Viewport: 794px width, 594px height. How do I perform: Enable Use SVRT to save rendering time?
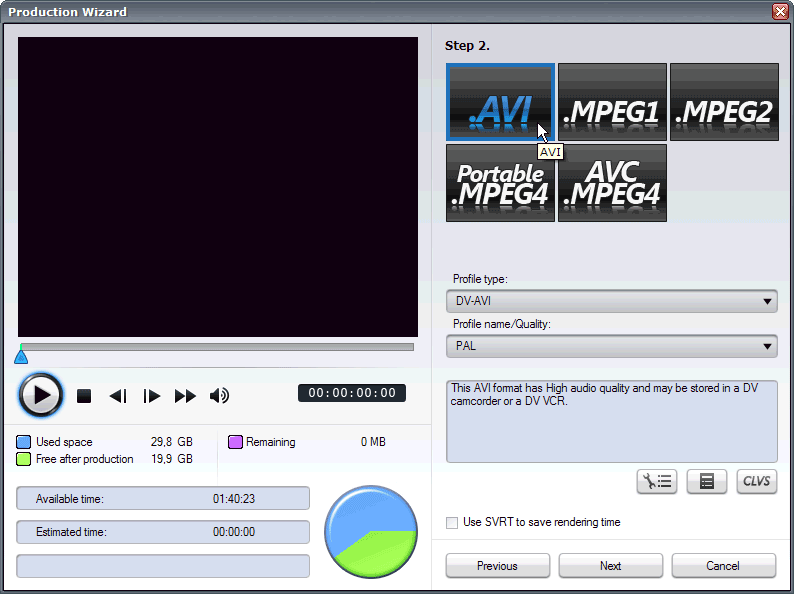pyautogui.click(x=452, y=523)
